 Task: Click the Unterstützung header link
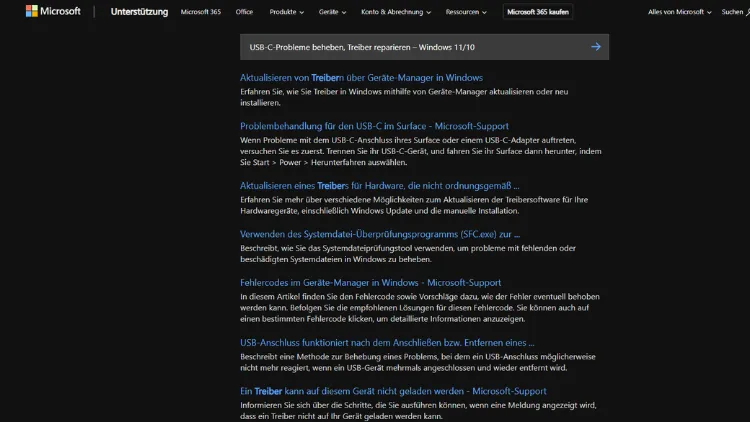pyautogui.click(x=137, y=12)
